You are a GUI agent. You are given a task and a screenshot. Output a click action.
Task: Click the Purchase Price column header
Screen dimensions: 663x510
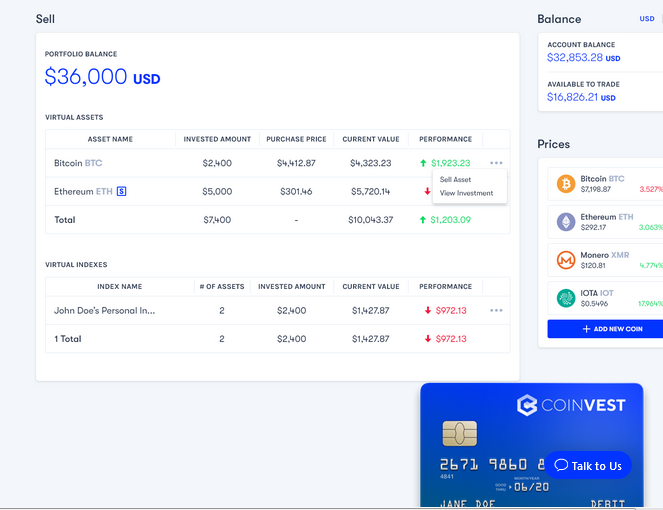[296, 139]
